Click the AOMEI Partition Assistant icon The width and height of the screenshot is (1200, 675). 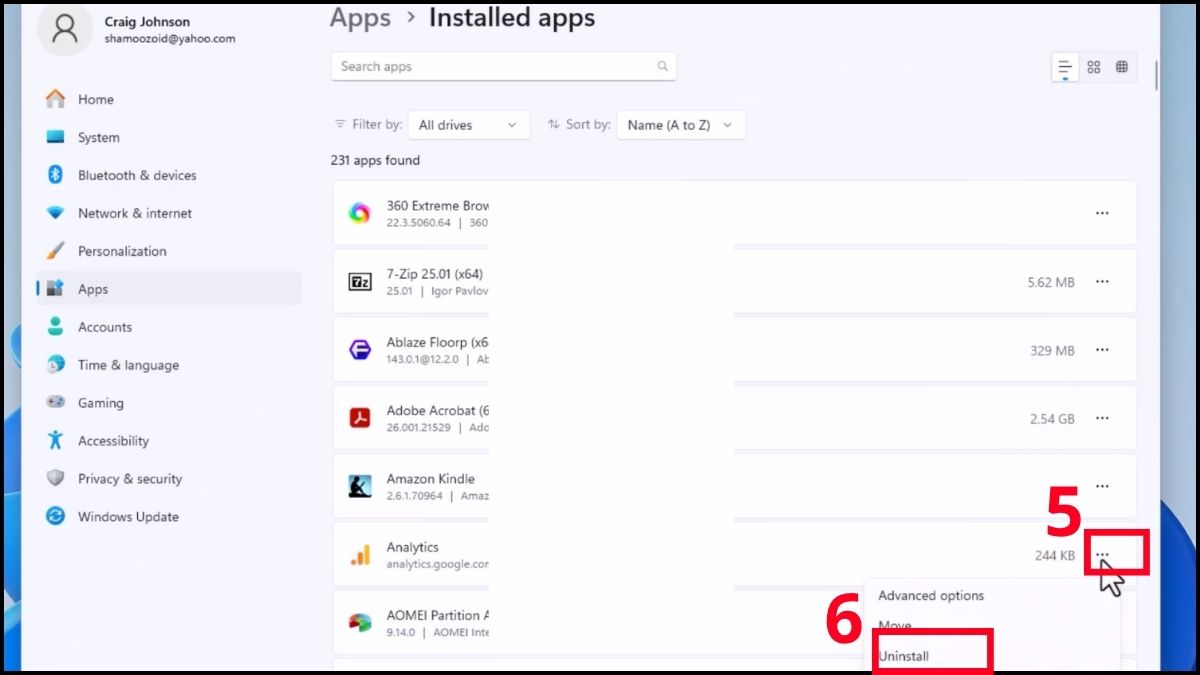360,623
